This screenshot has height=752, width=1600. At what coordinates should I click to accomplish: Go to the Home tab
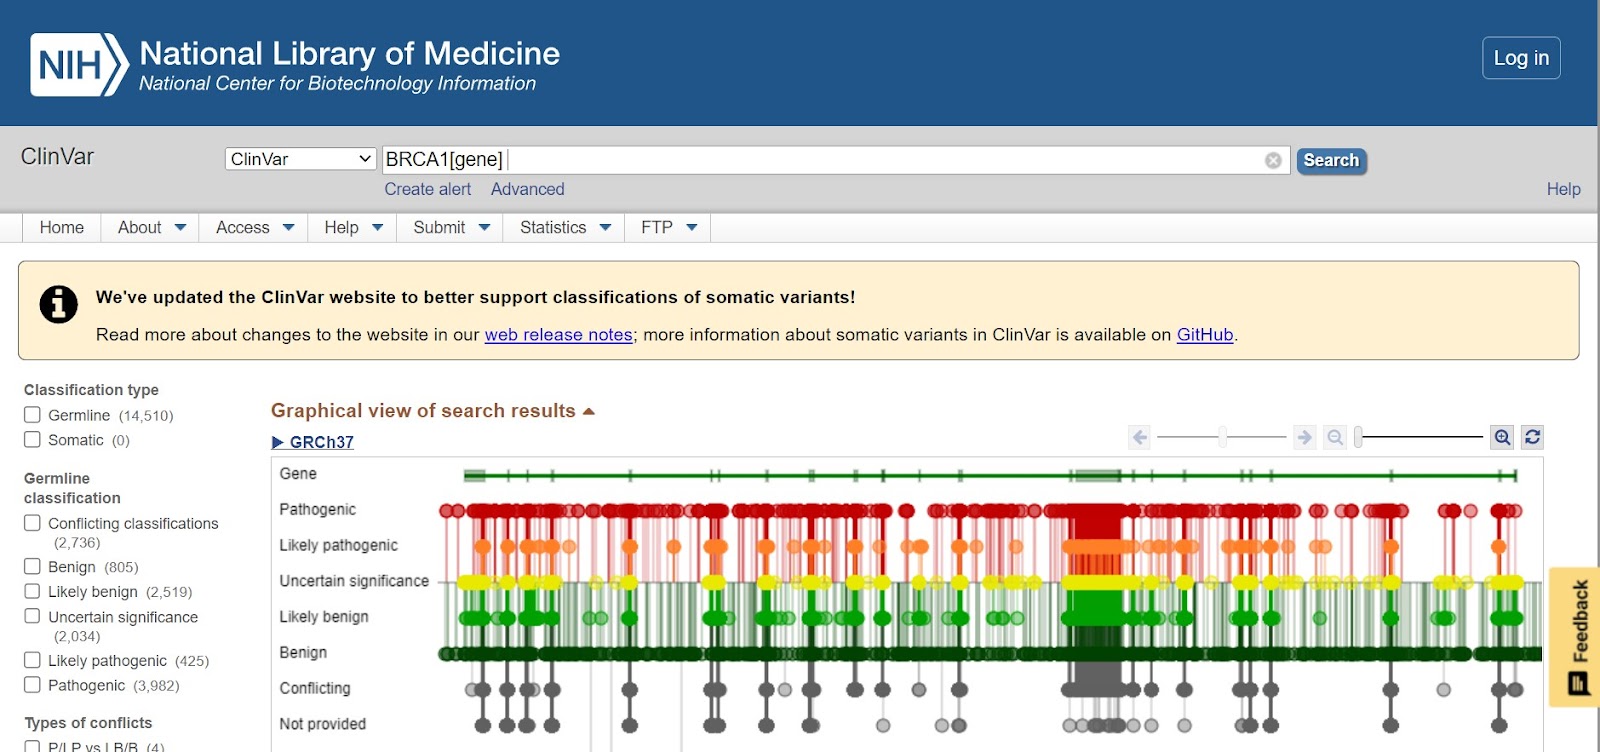[62, 228]
